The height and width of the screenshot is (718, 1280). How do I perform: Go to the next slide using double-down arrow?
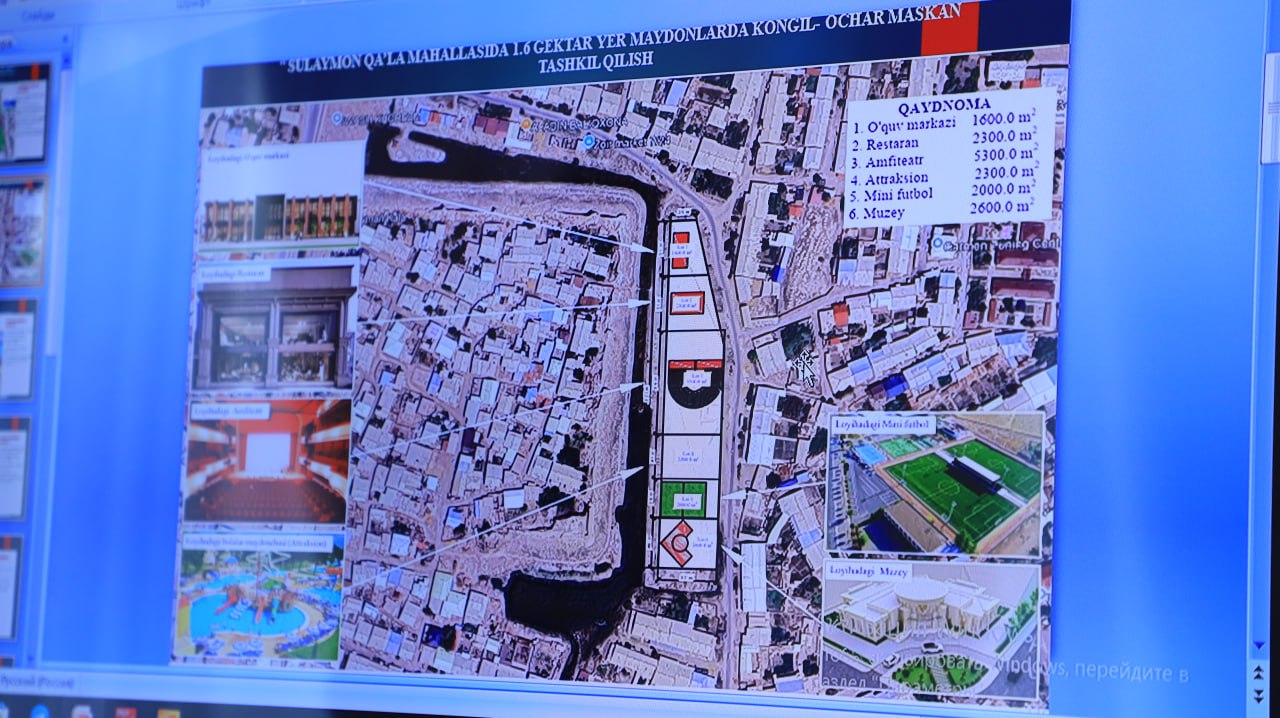click(1259, 694)
